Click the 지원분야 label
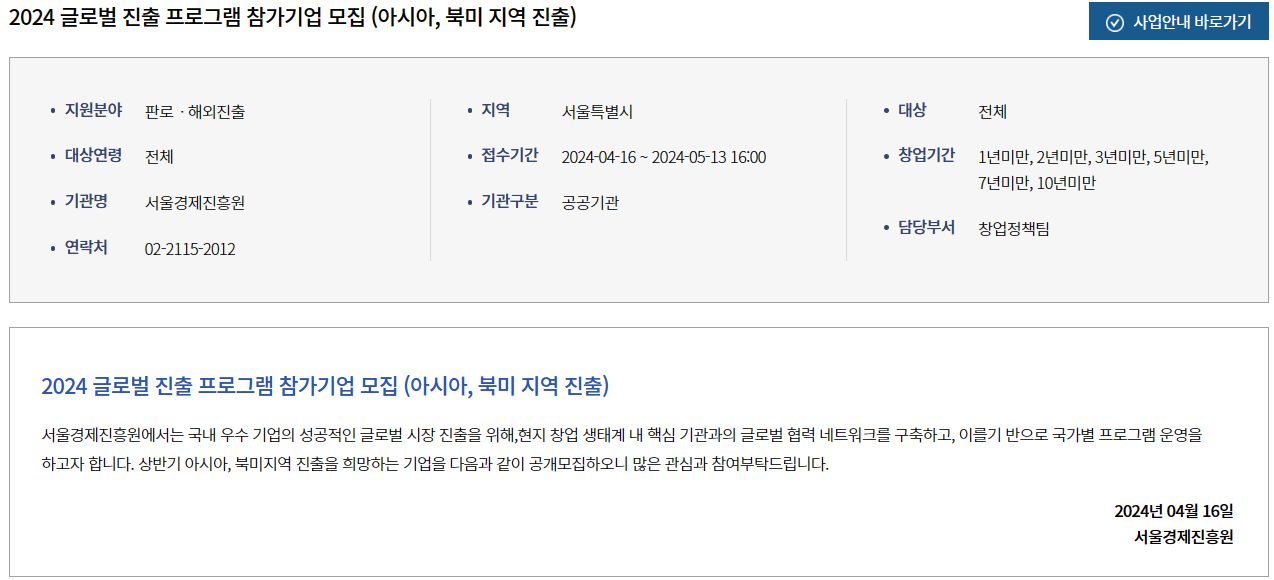 coord(93,110)
